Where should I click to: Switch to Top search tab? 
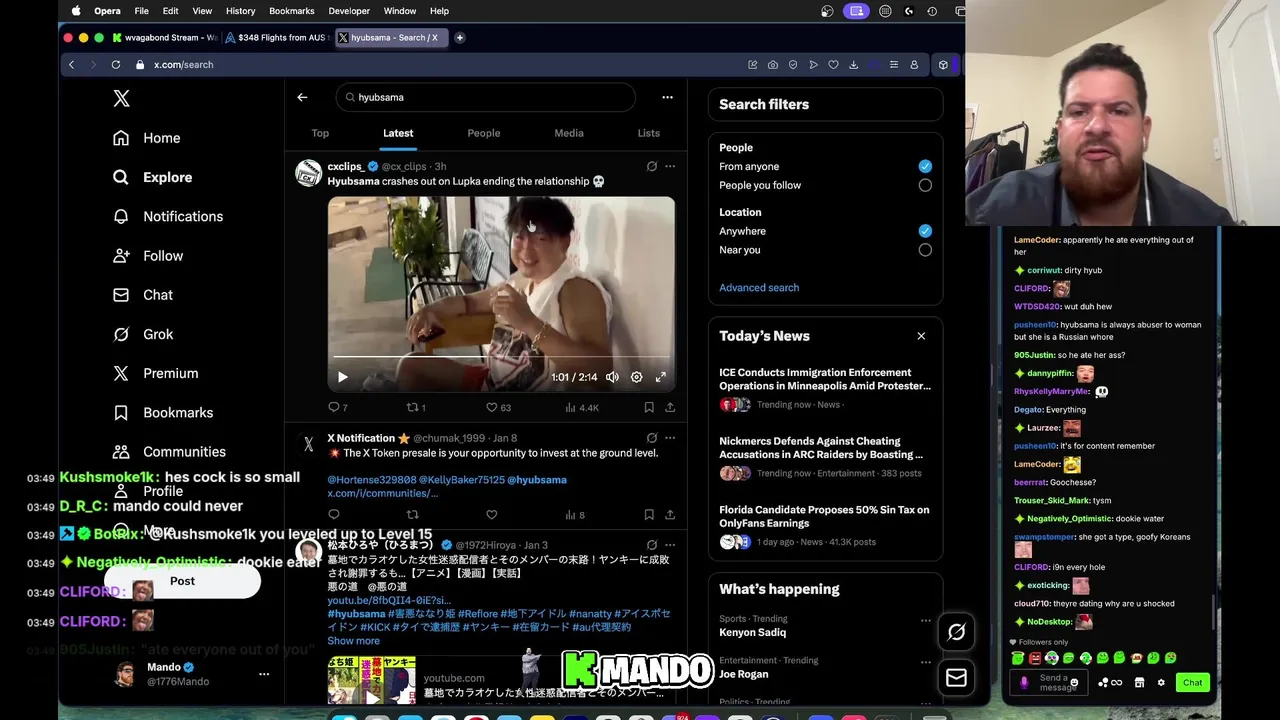tap(320, 133)
